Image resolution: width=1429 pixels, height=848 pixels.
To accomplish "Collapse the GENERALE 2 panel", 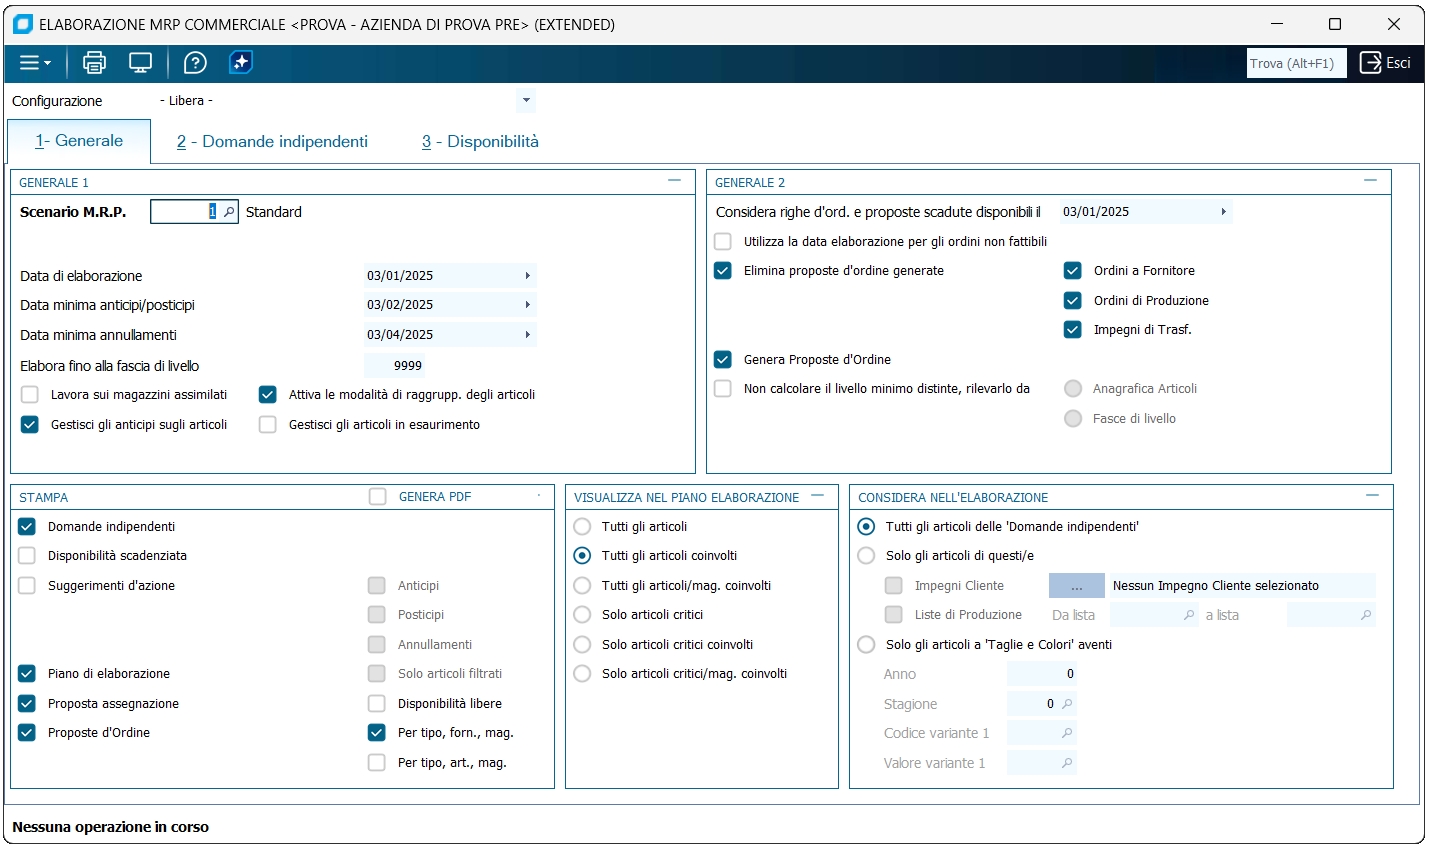I will 1370,182.
